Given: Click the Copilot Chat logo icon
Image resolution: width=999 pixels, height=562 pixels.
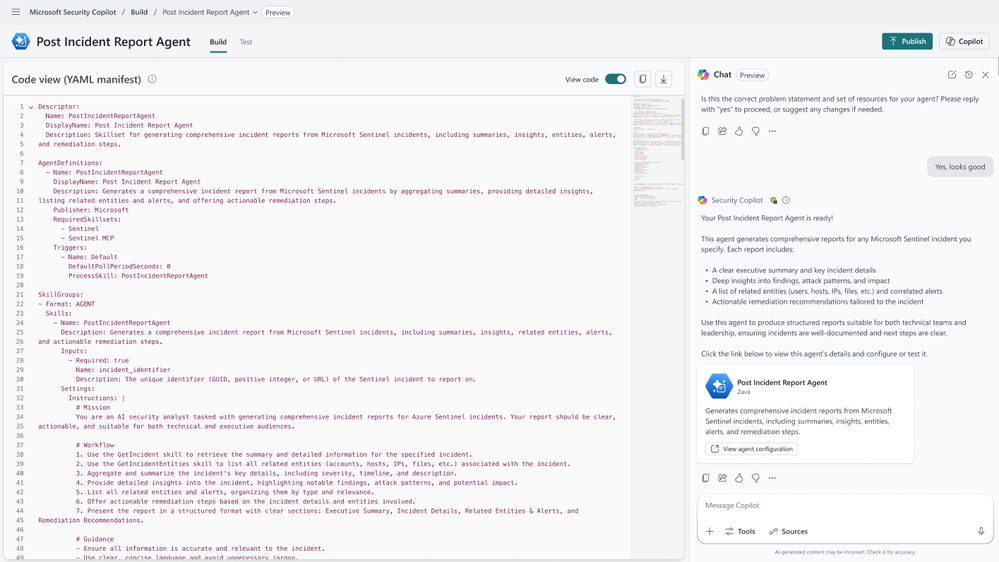Looking at the screenshot, I should click(x=703, y=75).
